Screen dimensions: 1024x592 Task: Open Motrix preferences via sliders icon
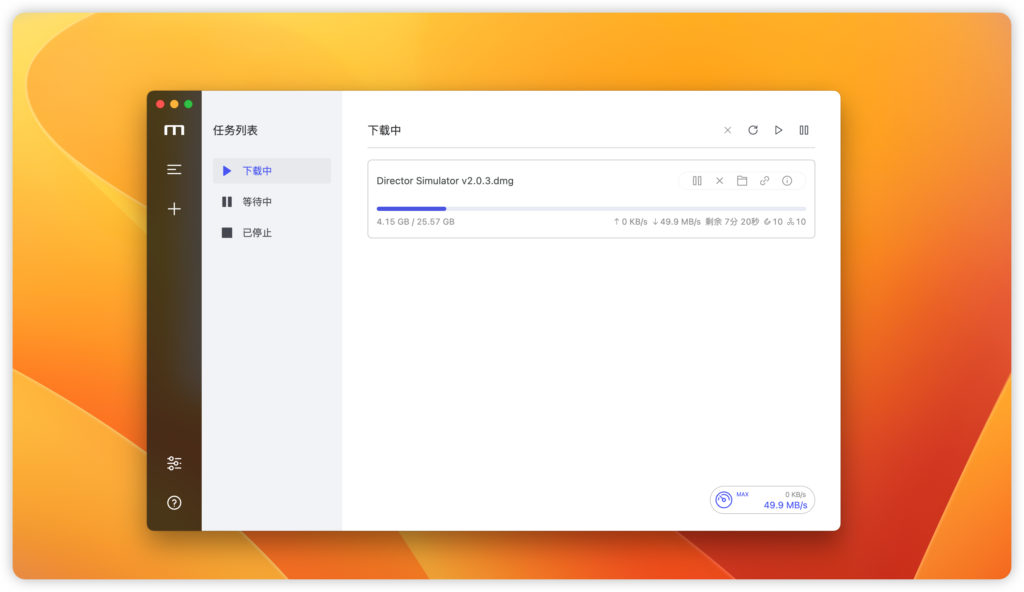(x=174, y=463)
